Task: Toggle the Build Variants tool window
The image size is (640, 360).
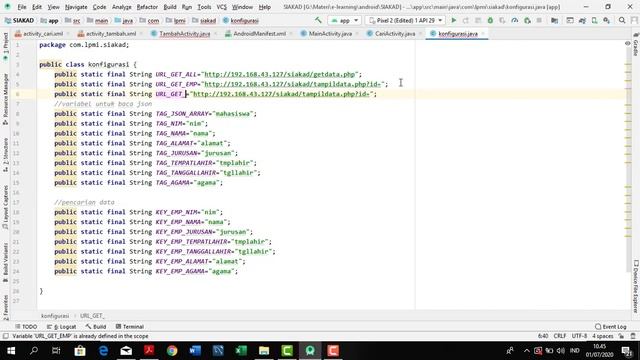Action: click(x=5, y=263)
